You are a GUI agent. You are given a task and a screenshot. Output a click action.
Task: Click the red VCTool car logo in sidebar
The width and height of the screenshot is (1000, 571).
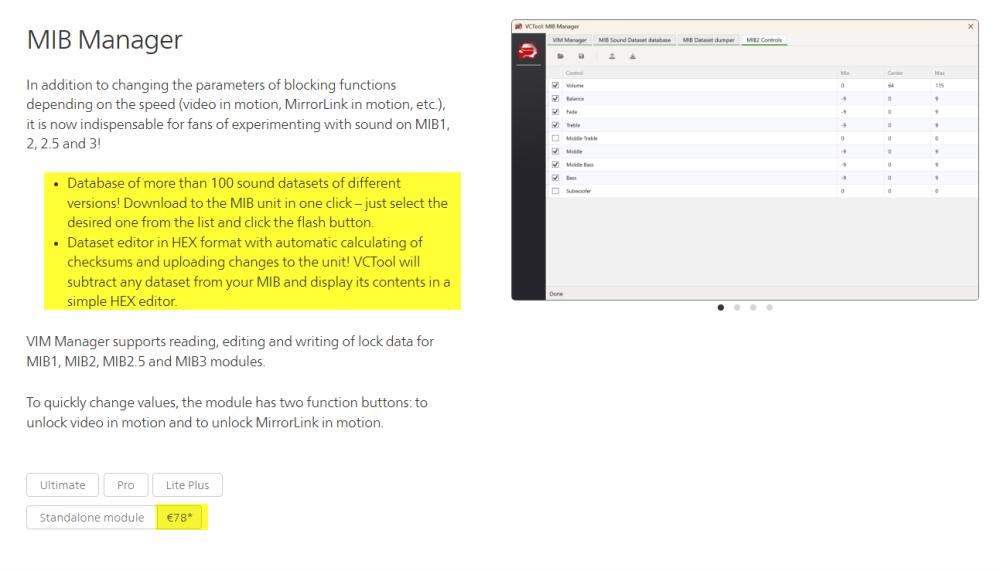pos(528,51)
